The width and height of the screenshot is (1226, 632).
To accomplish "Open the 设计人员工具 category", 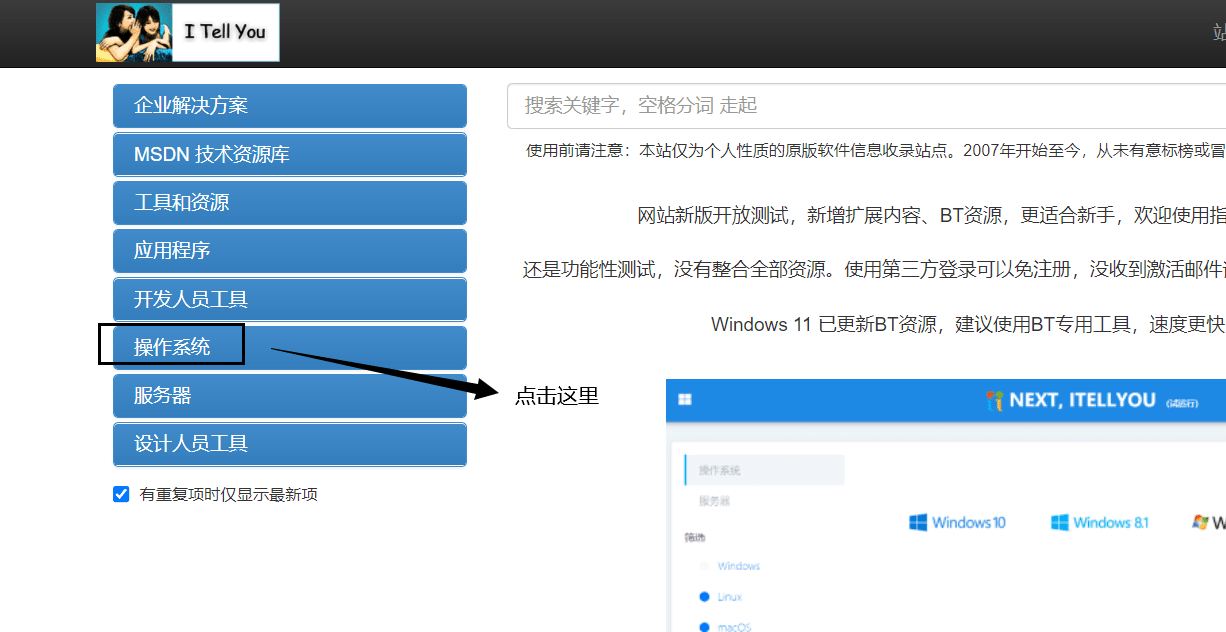I will click(290, 444).
